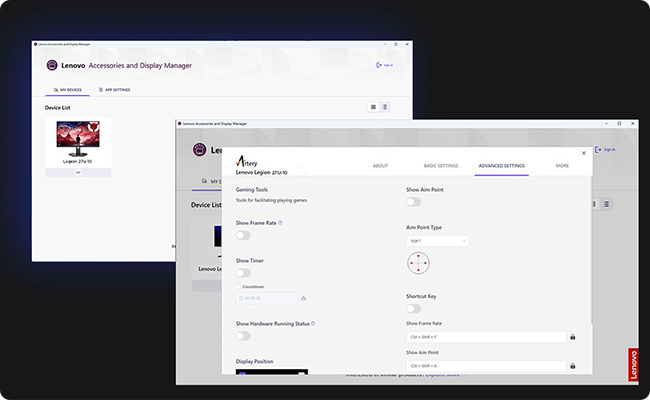Close the monitor settings dialog
The image size is (650, 400).
tap(584, 153)
